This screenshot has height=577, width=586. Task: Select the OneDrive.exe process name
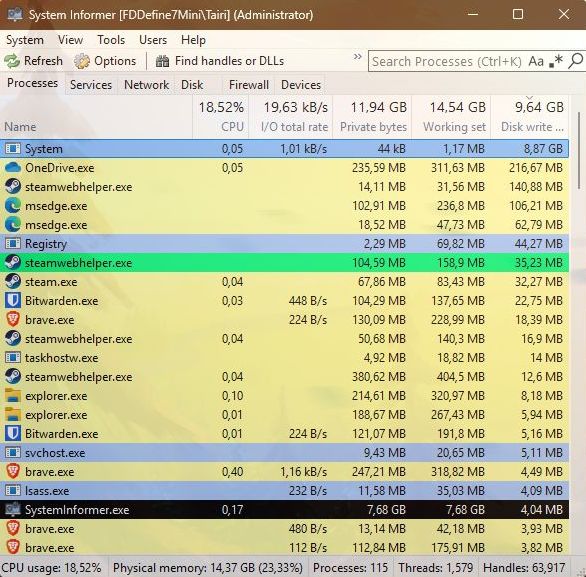point(59,167)
